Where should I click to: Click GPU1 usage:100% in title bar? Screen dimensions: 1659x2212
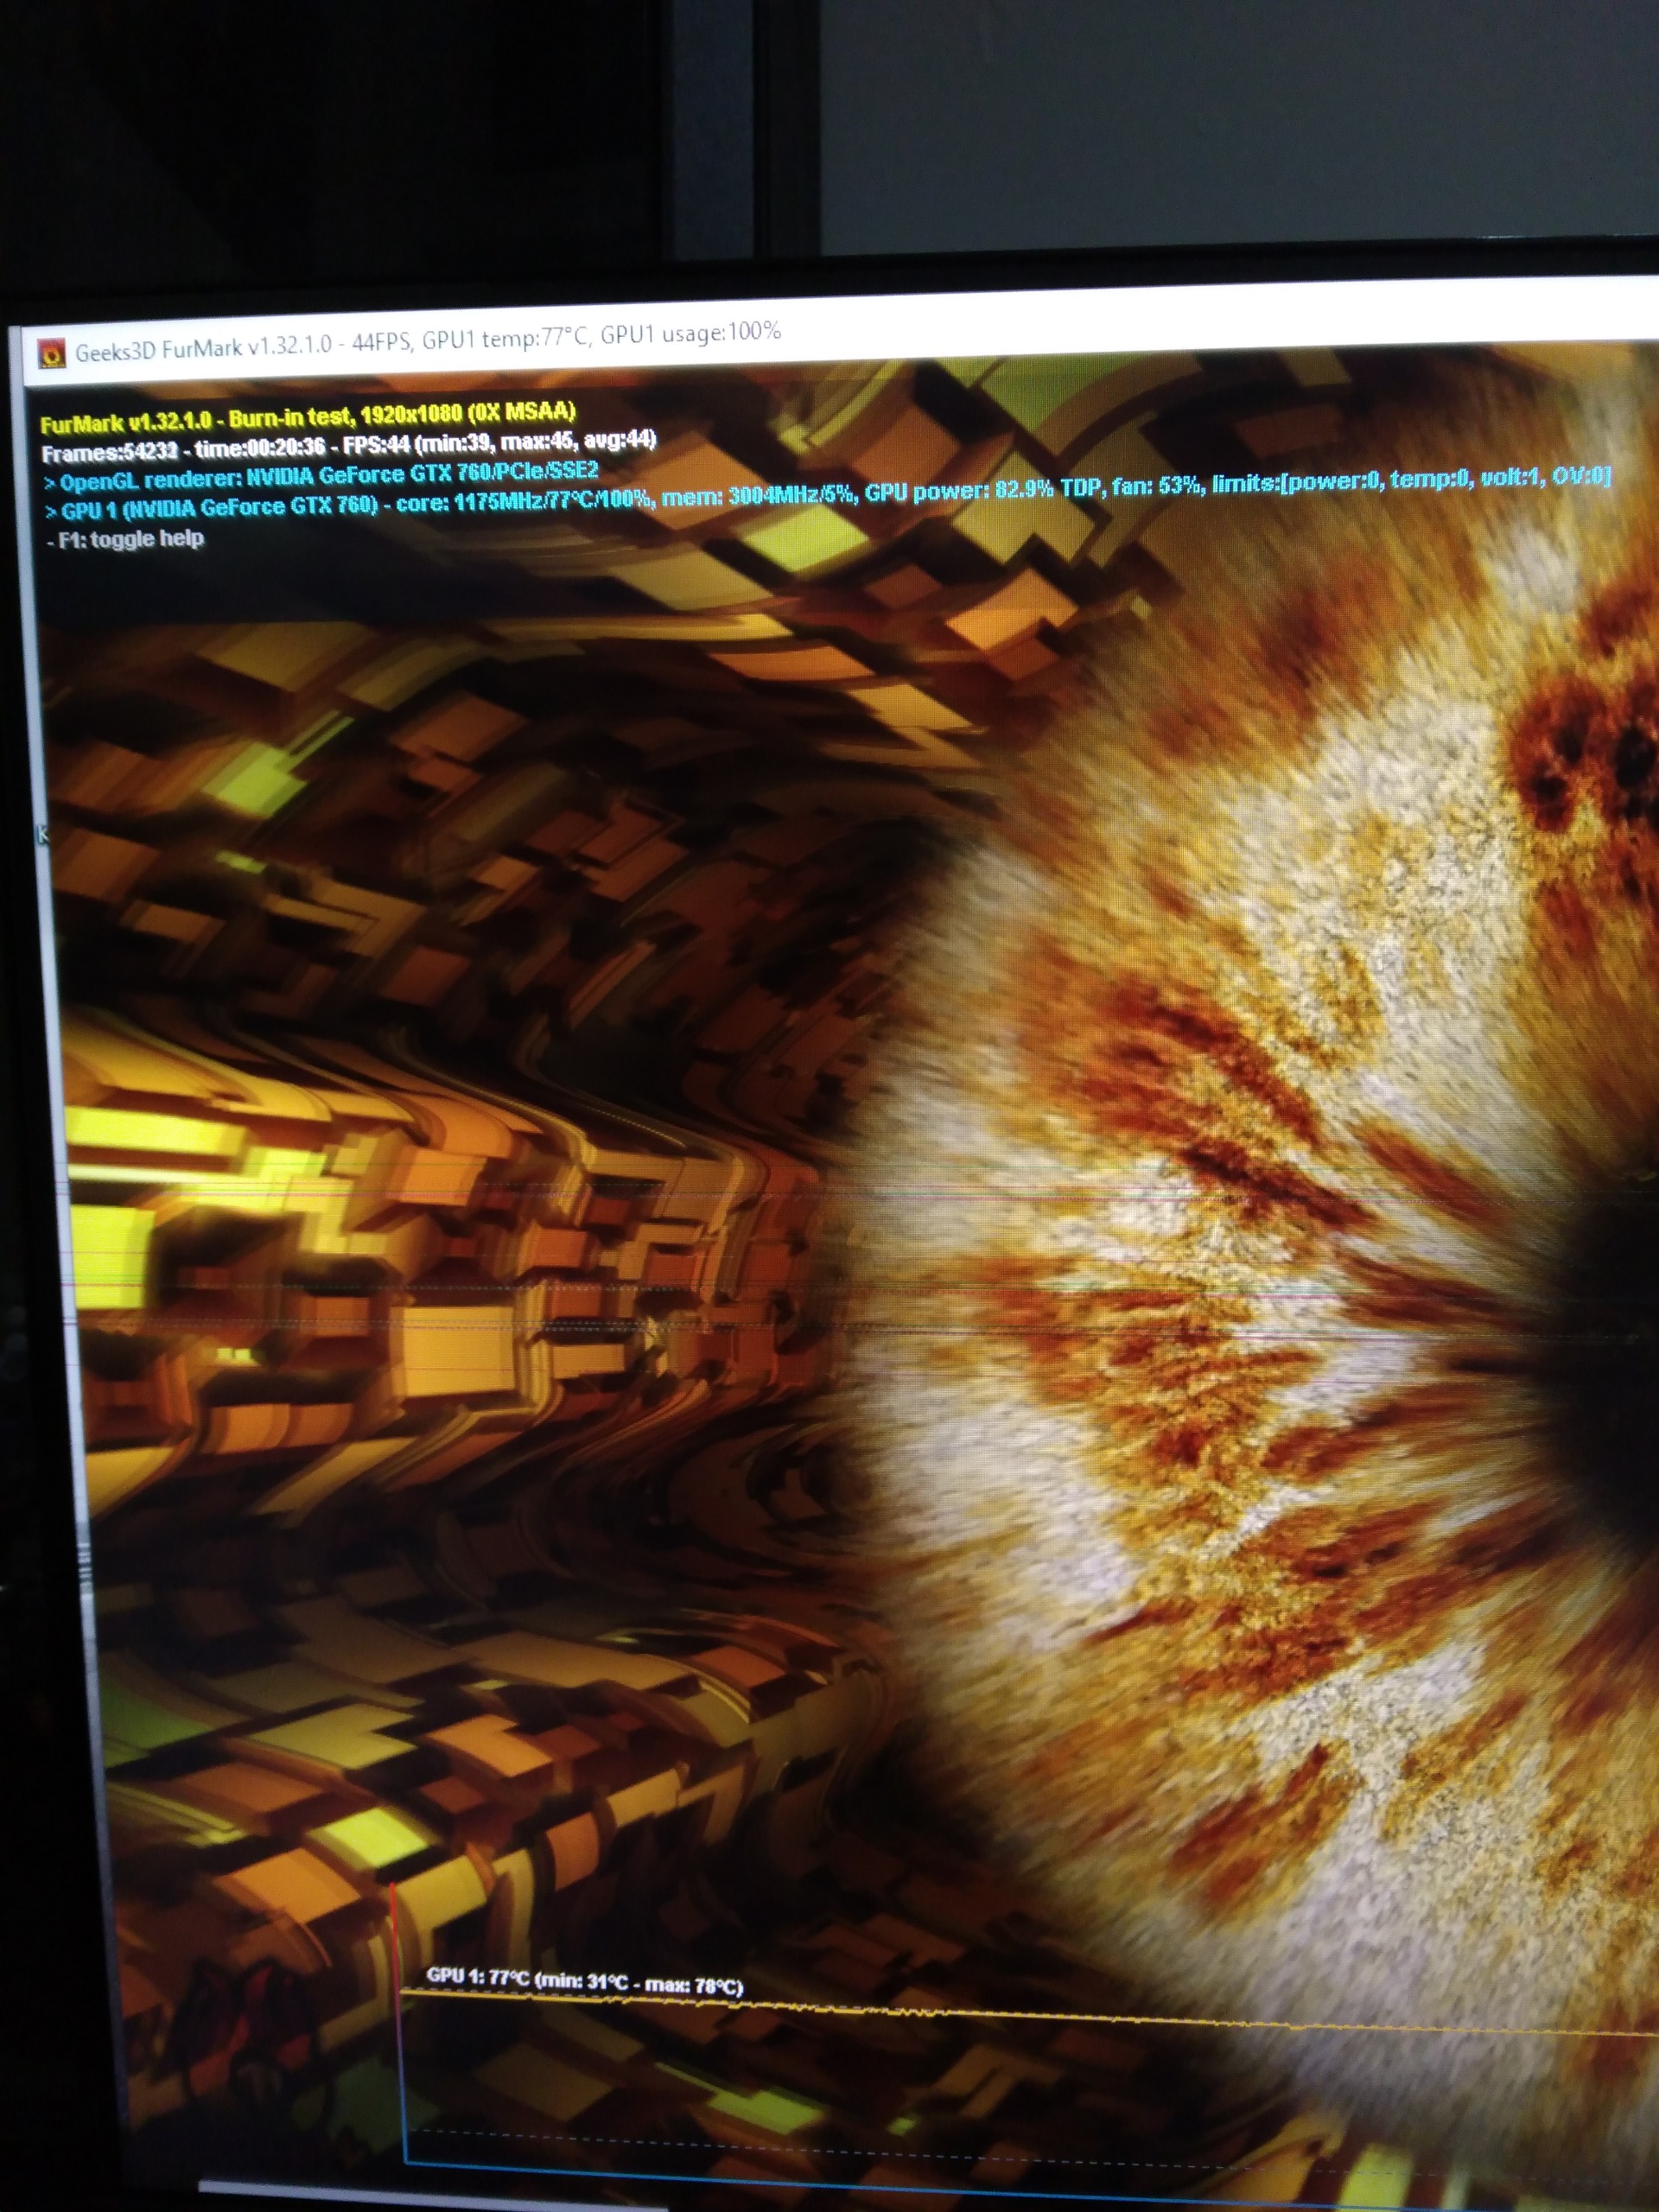point(690,333)
